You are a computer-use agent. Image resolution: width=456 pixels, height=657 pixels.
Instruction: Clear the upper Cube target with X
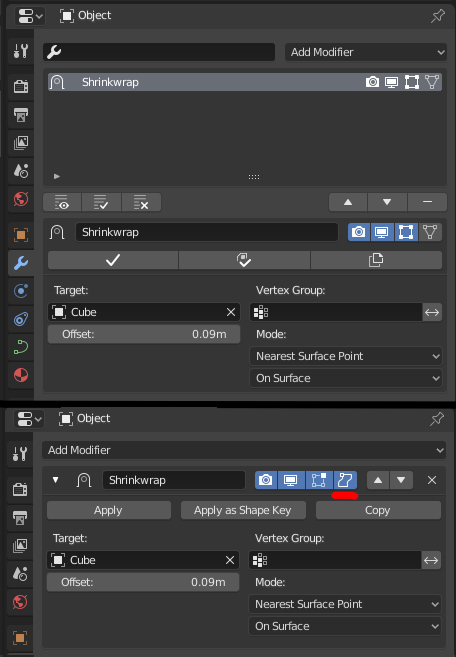pos(231,312)
